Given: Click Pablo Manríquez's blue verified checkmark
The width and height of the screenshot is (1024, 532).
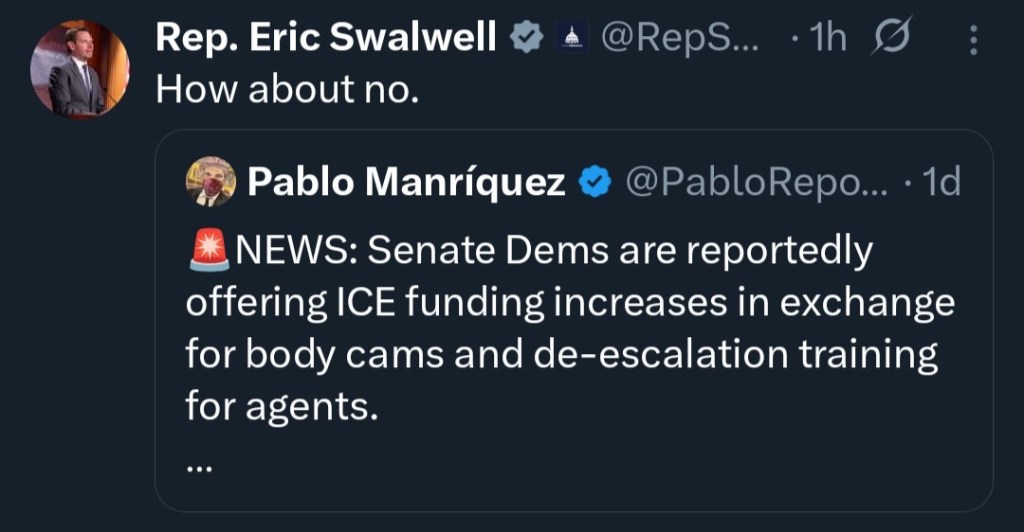Looking at the screenshot, I should tap(596, 182).
